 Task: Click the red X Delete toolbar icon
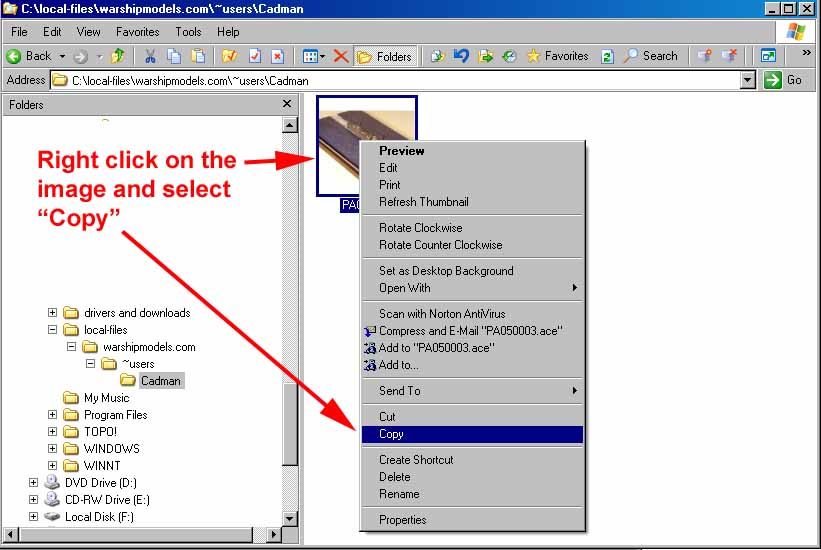click(x=341, y=56)
